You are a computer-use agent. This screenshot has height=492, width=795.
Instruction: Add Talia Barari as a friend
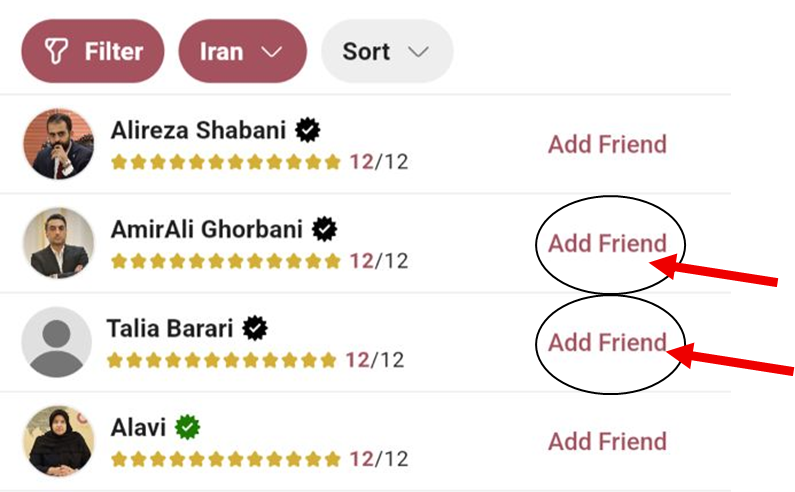coord(607,342)
